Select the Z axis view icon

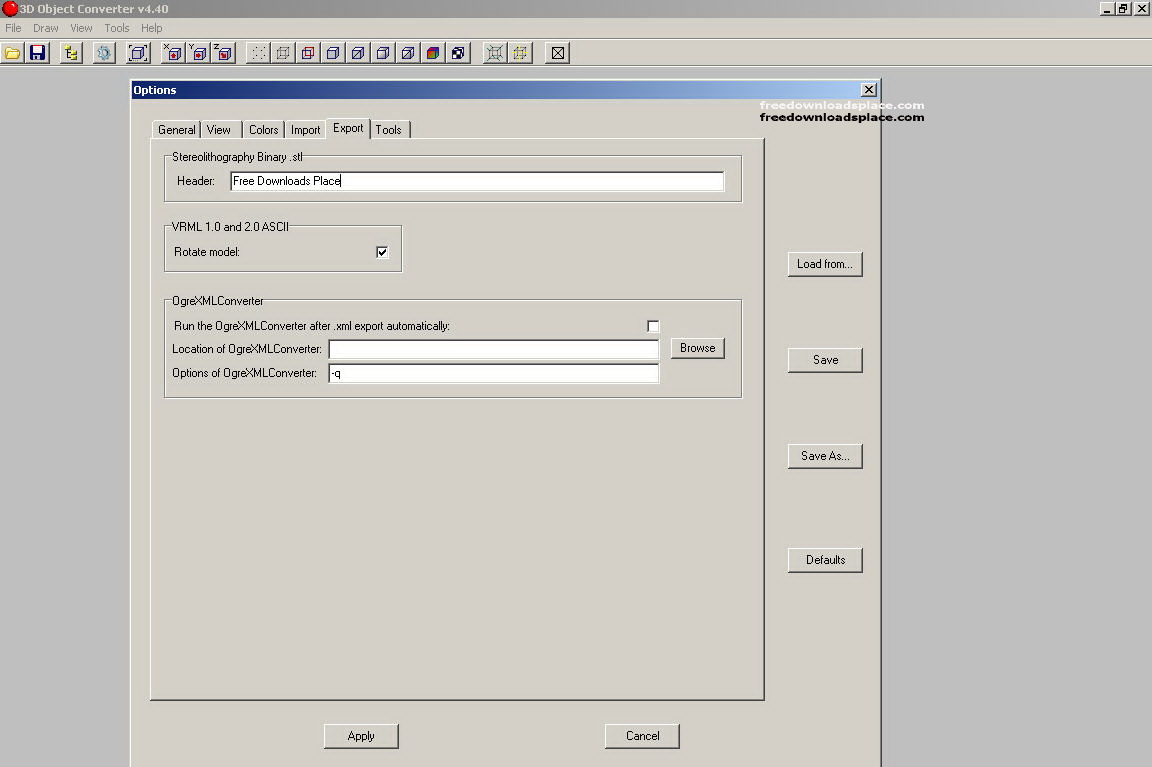click(x=223, y=53)
